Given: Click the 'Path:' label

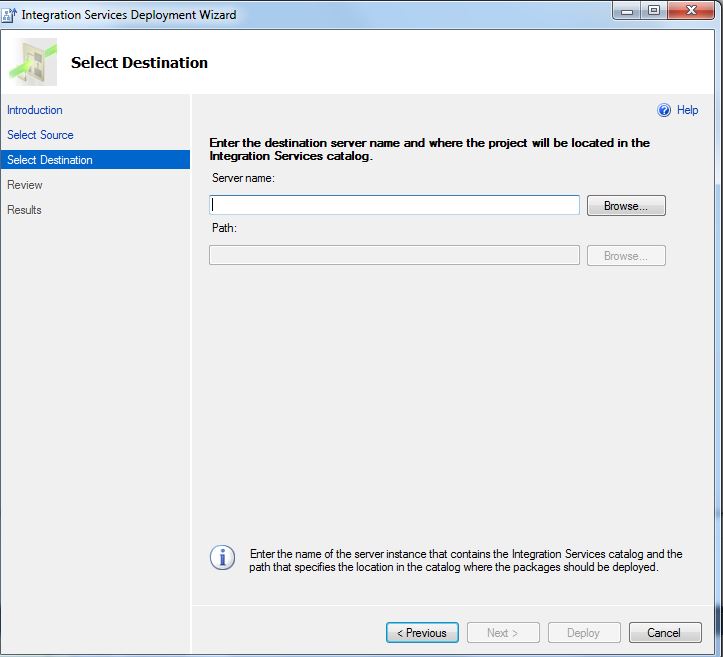Looking at the screenshot, I should (x=224, y=228).
